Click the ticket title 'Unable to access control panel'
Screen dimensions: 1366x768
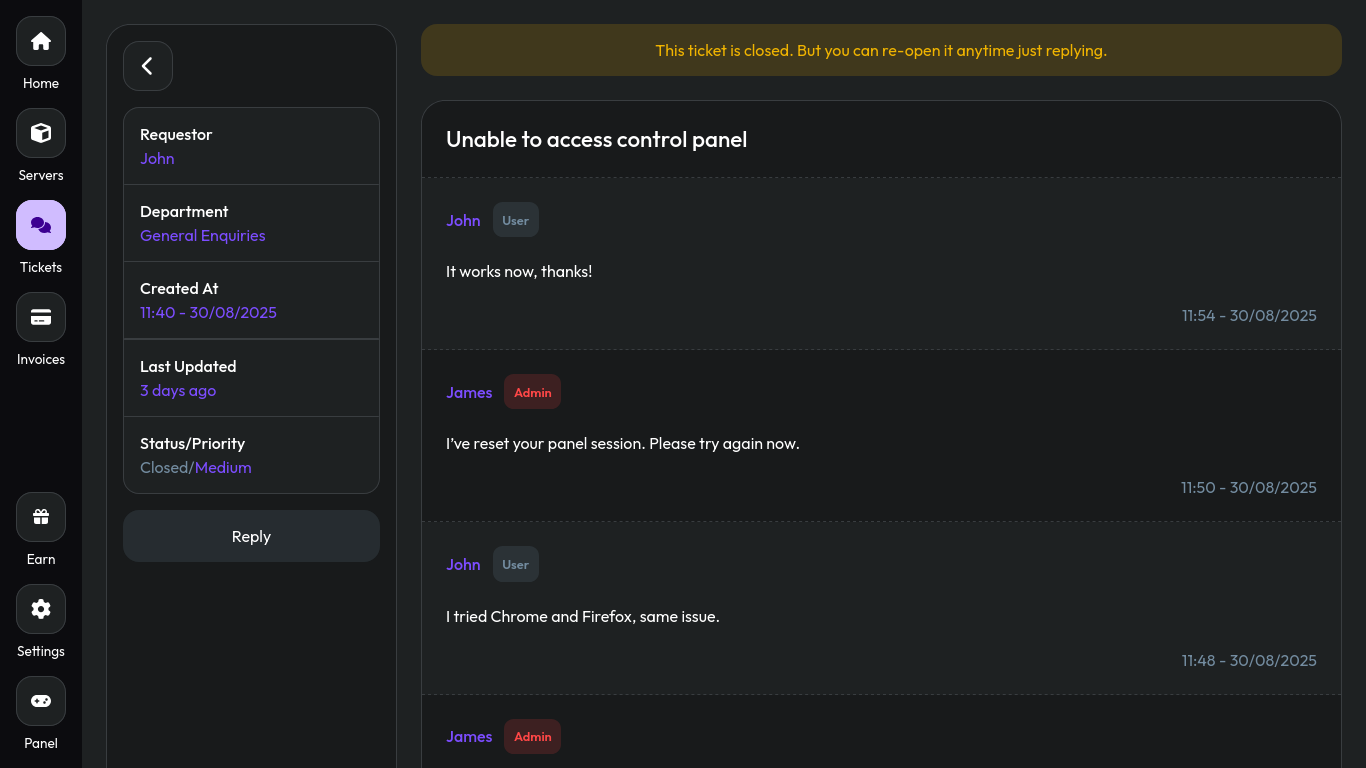coord(596,140)
